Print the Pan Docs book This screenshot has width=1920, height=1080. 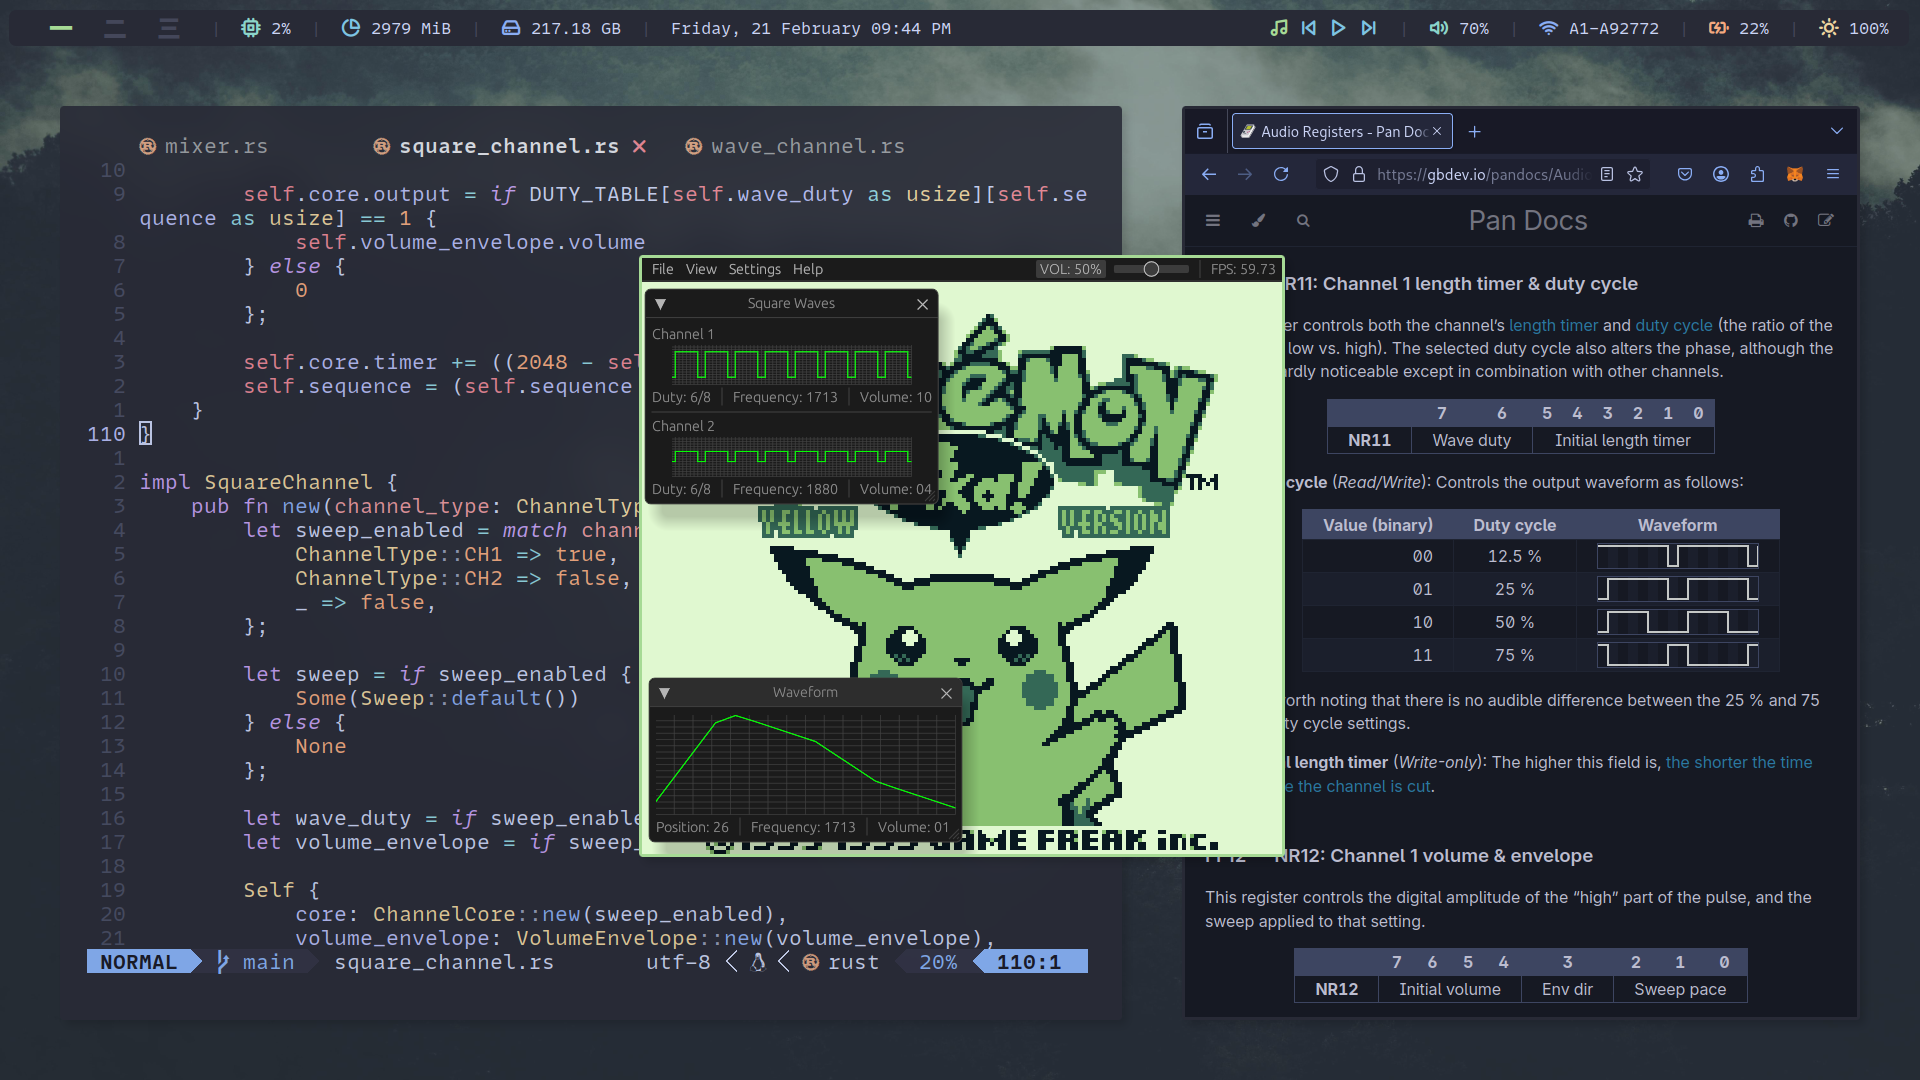(1756, 221)
